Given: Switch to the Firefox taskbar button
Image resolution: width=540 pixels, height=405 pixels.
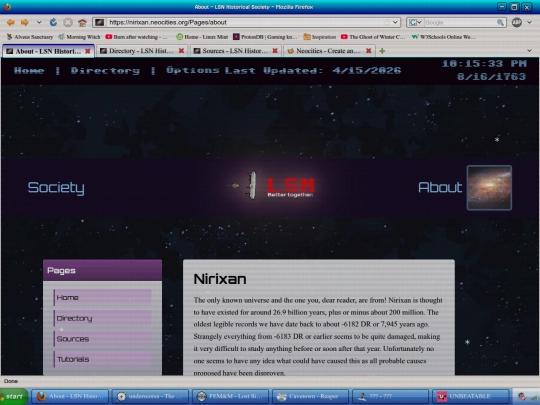Looking at the screenshot, I should point(70,396).
